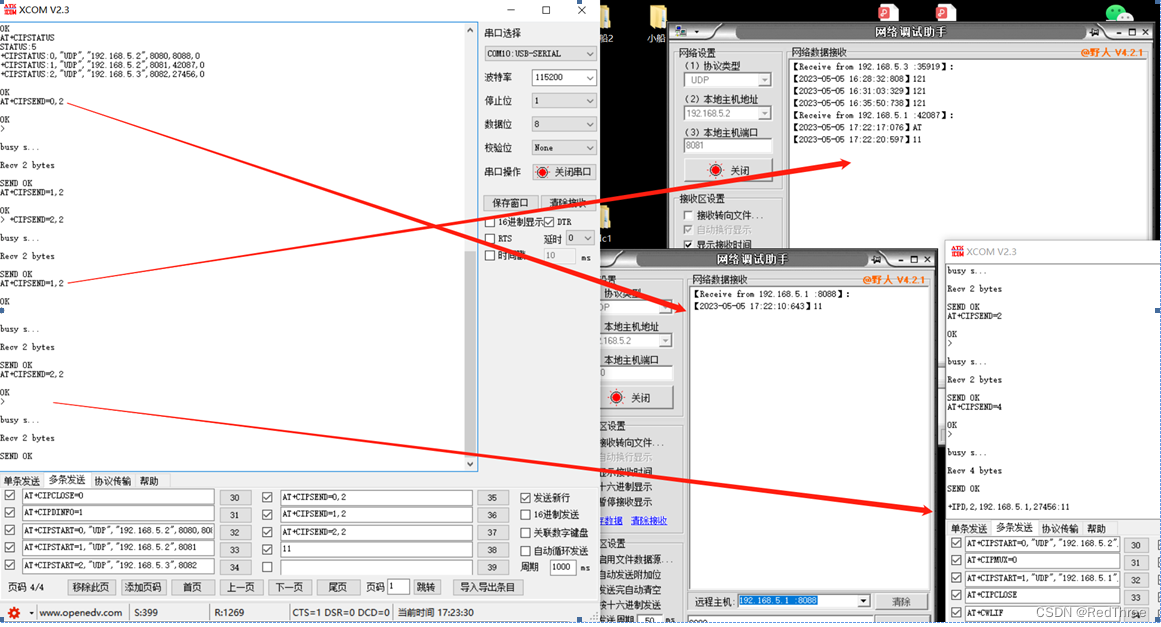
Task: Enable the 16进制发送 checkbox
Action: pos(525,514)
